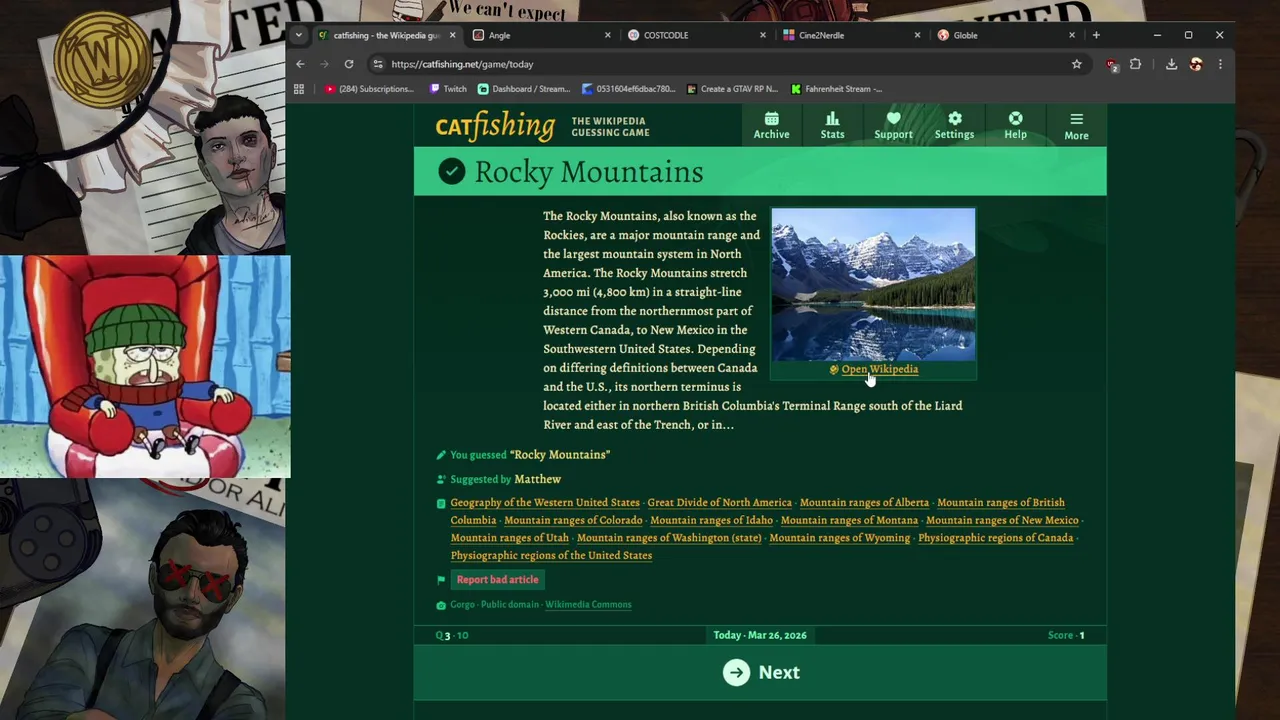Screen dimensions: 1280x720
Task: Click the Report bad article button
Action: 497,580
